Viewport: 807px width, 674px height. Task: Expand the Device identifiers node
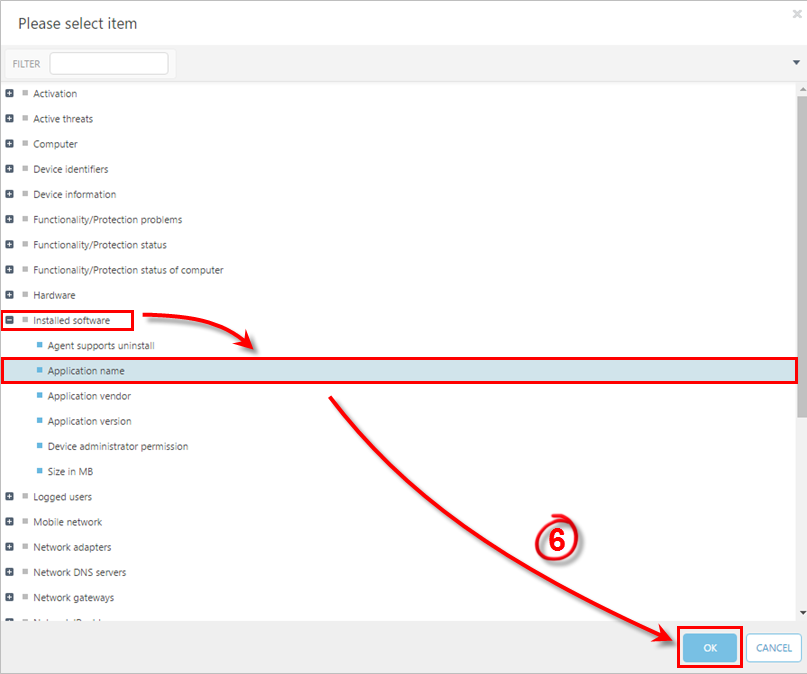coord(10,170)
